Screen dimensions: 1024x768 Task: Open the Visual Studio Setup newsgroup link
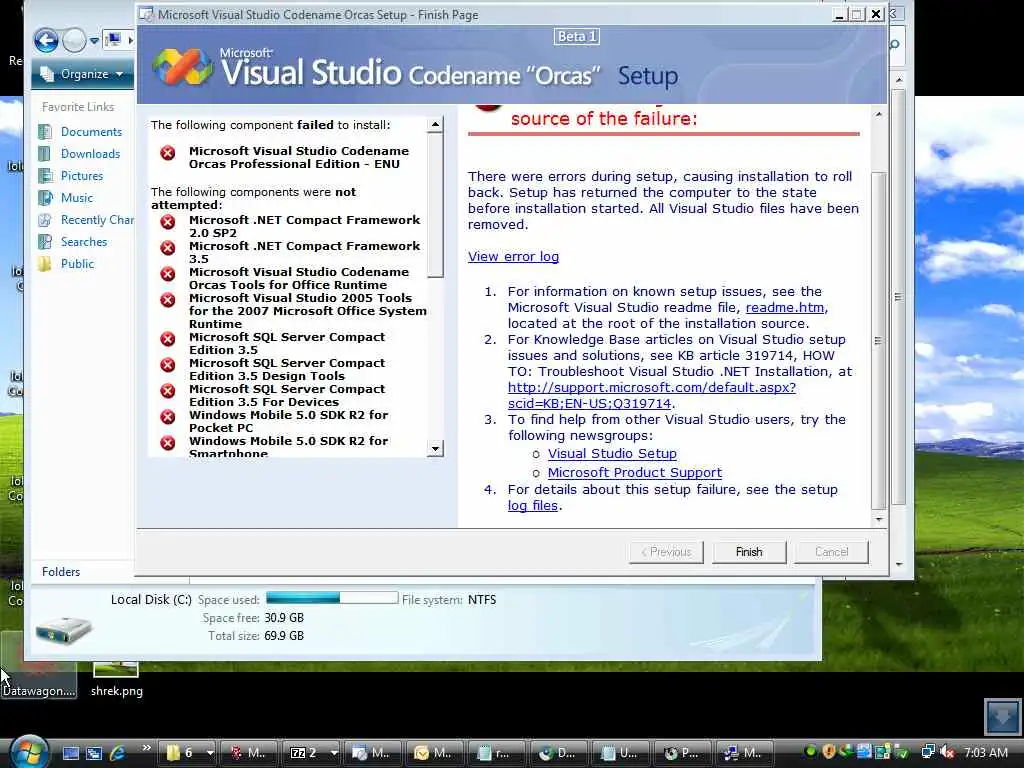pos(612,453)
